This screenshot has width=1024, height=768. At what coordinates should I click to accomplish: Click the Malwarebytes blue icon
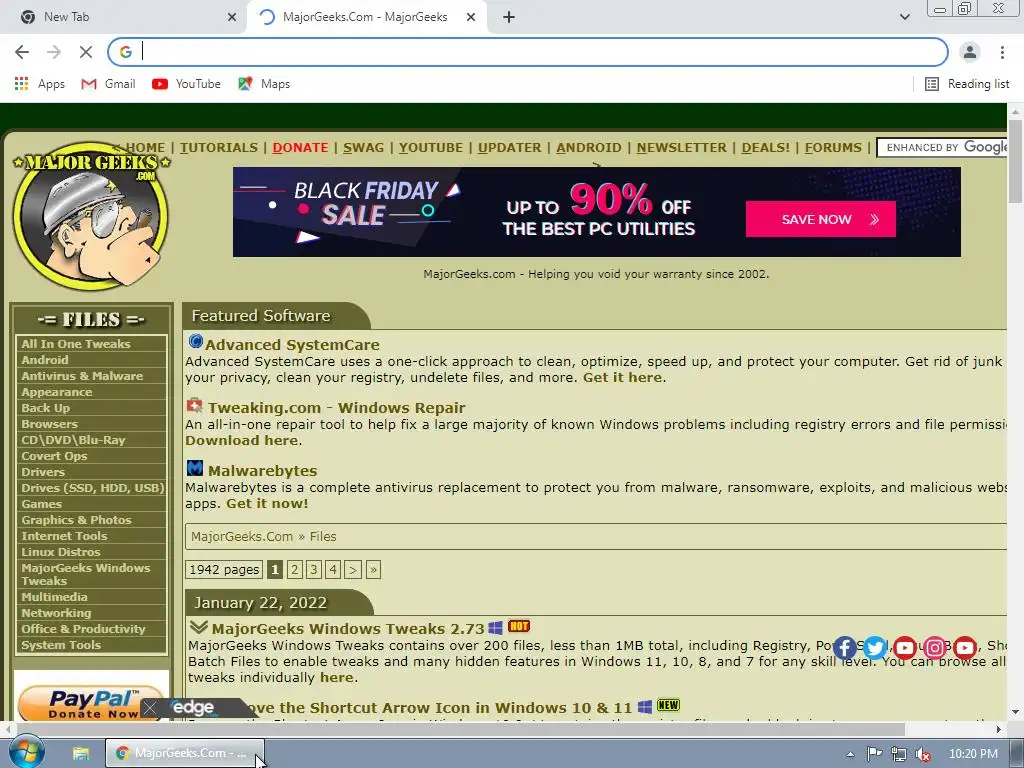pyautogui.click(x=195, y=468)
